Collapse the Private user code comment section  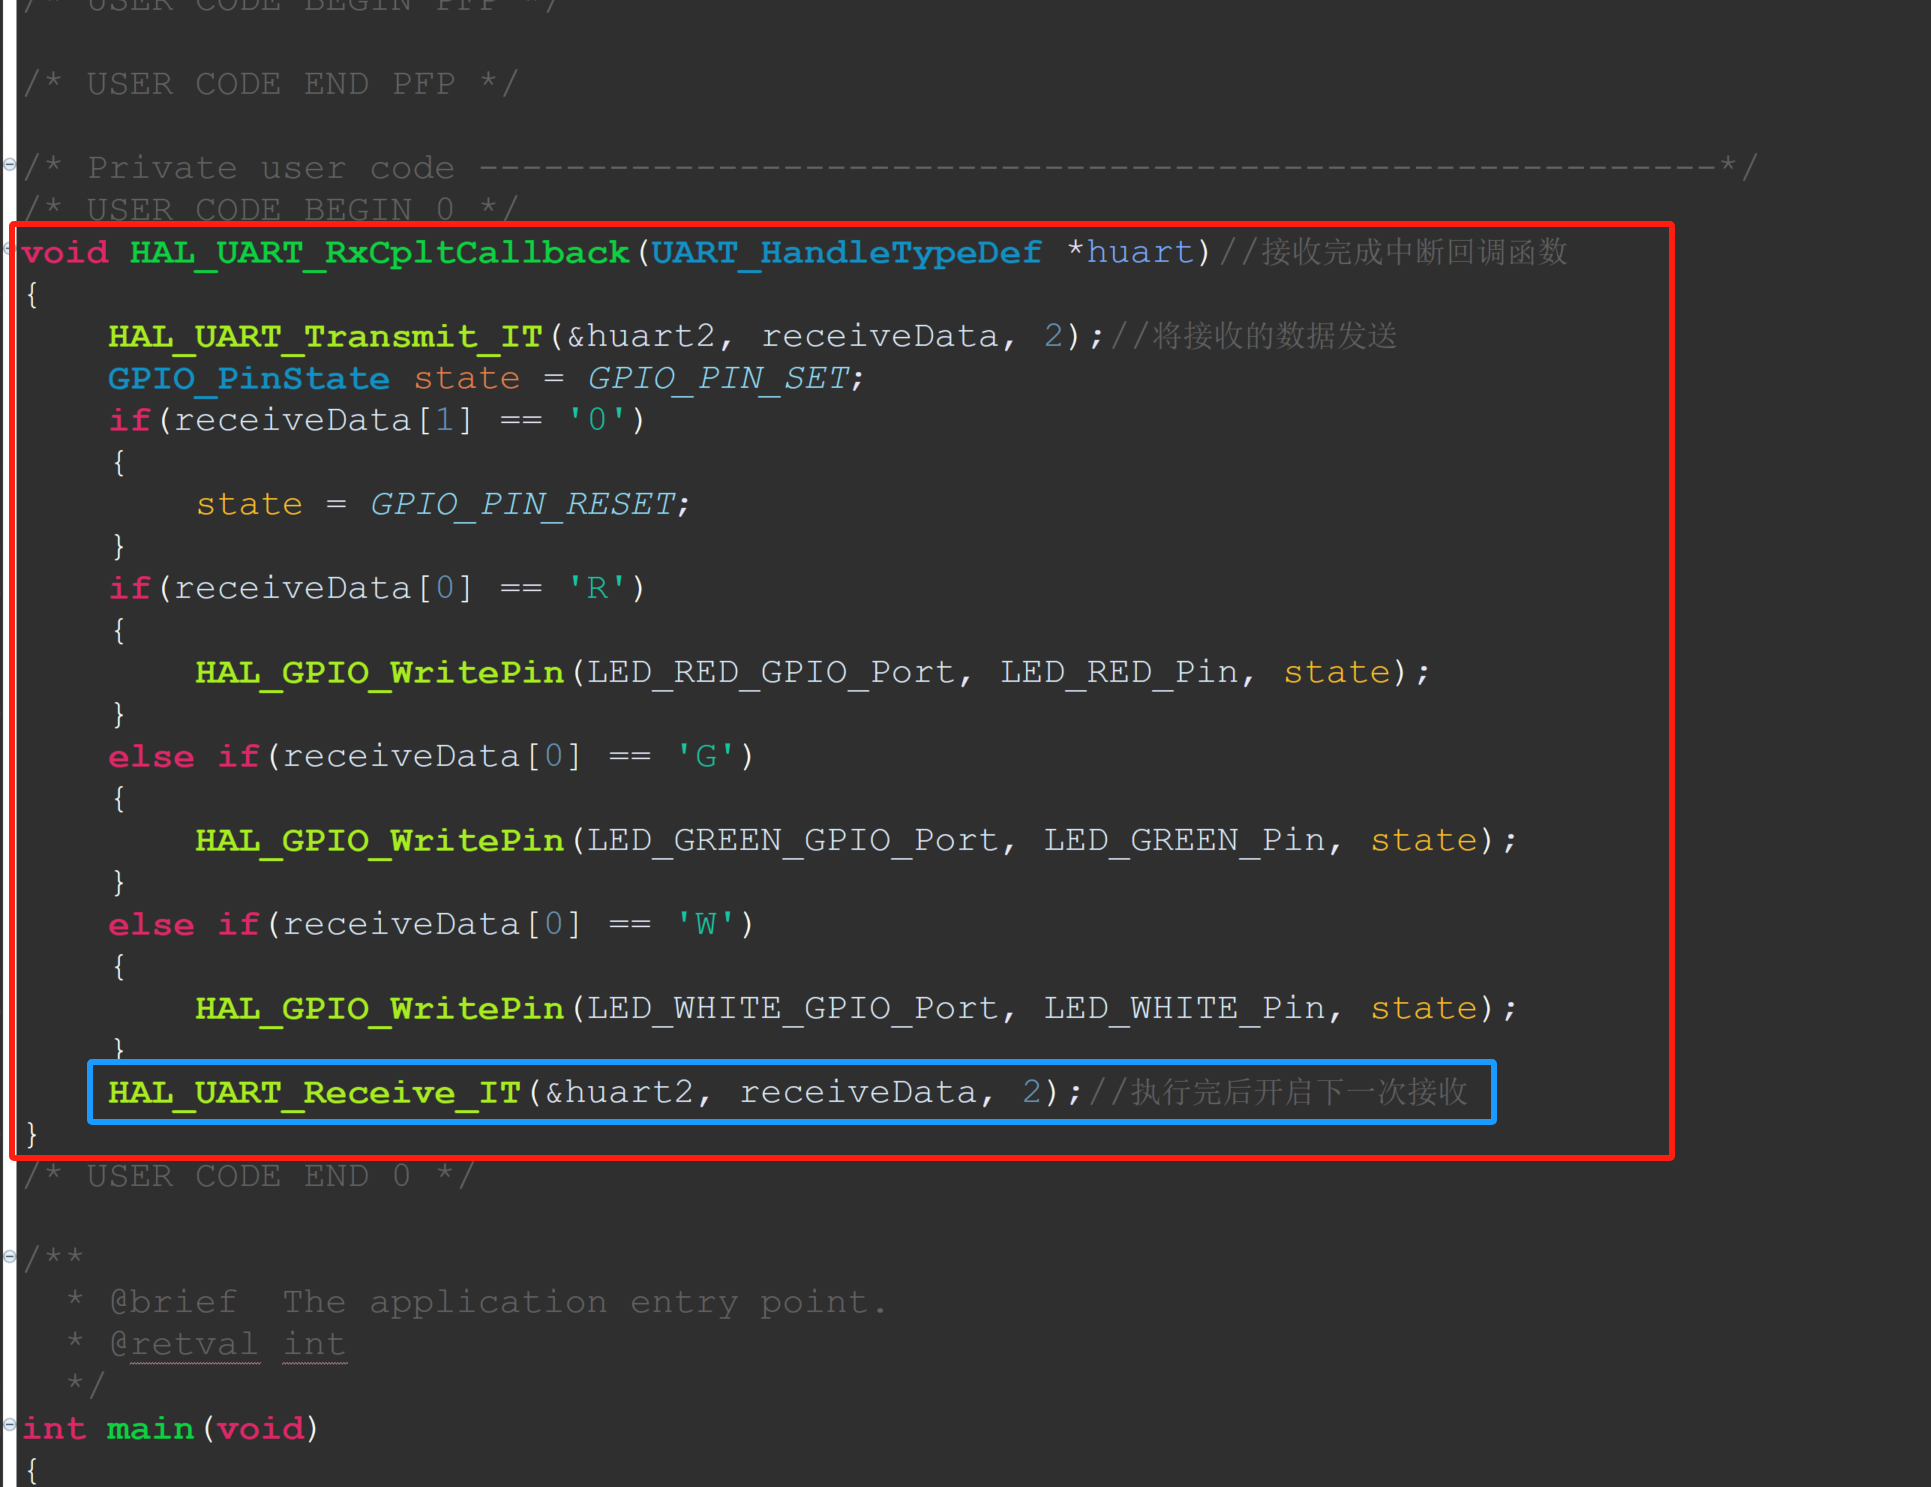pos(10,166)
